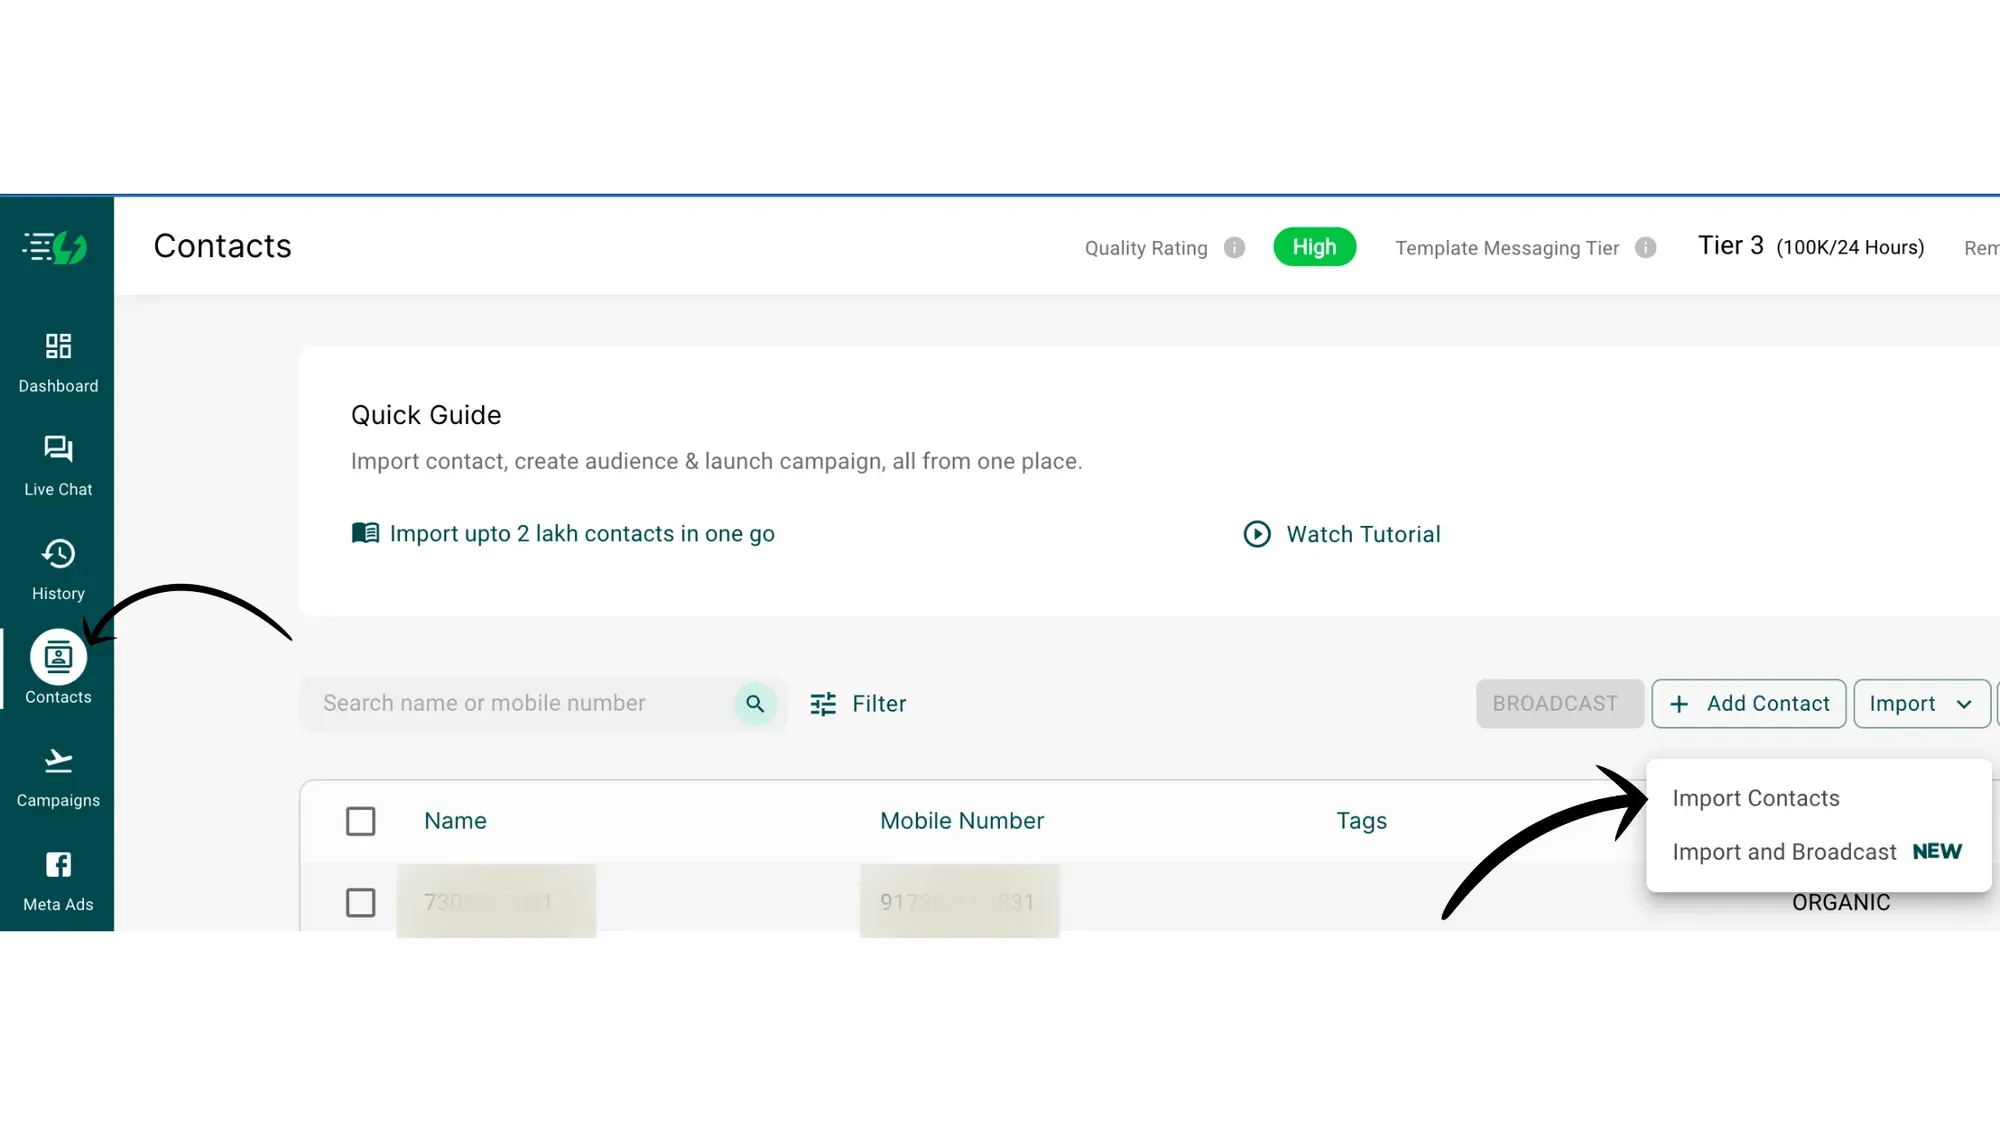The image size is (2000, 1125).
Task: Click the search magnifier icon
Action: pos(755,703)
